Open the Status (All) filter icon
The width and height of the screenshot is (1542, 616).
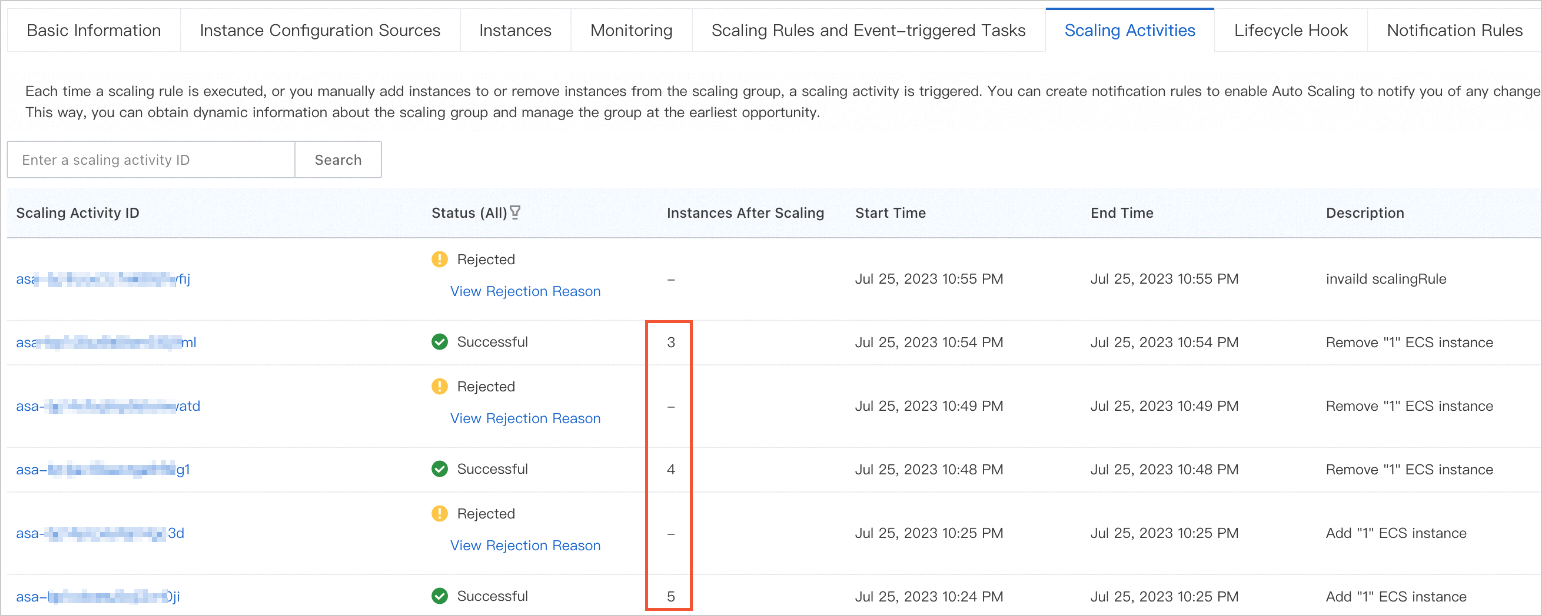515,212
